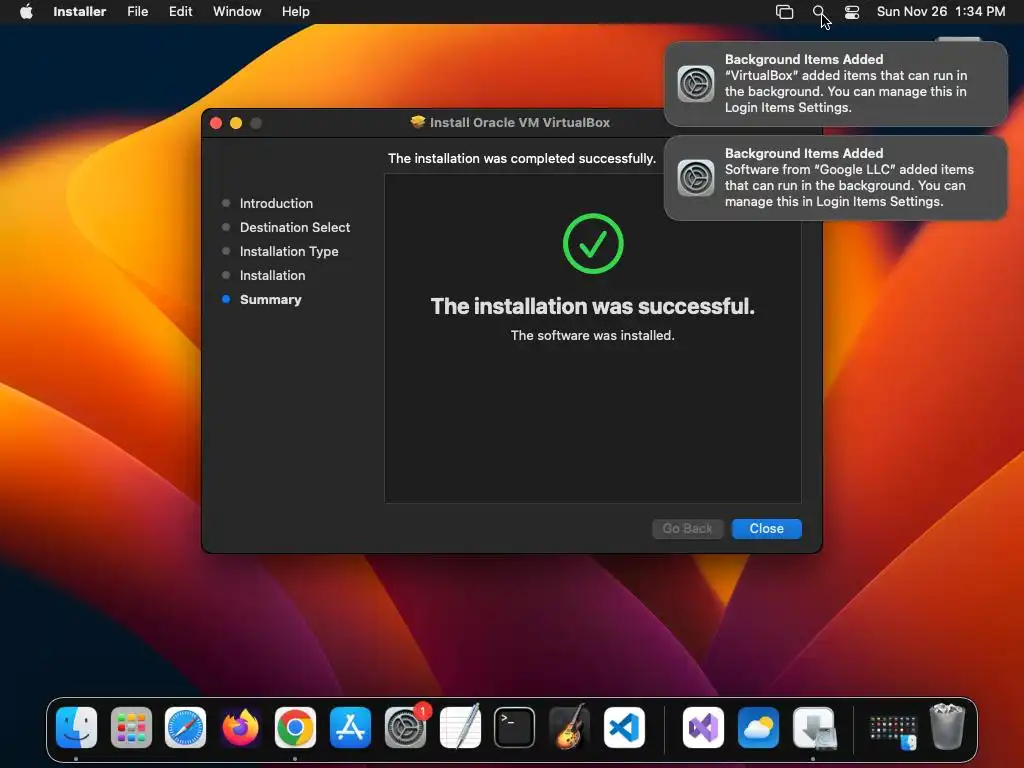Launch Firefox from the Dock

[x=240, y=728]
